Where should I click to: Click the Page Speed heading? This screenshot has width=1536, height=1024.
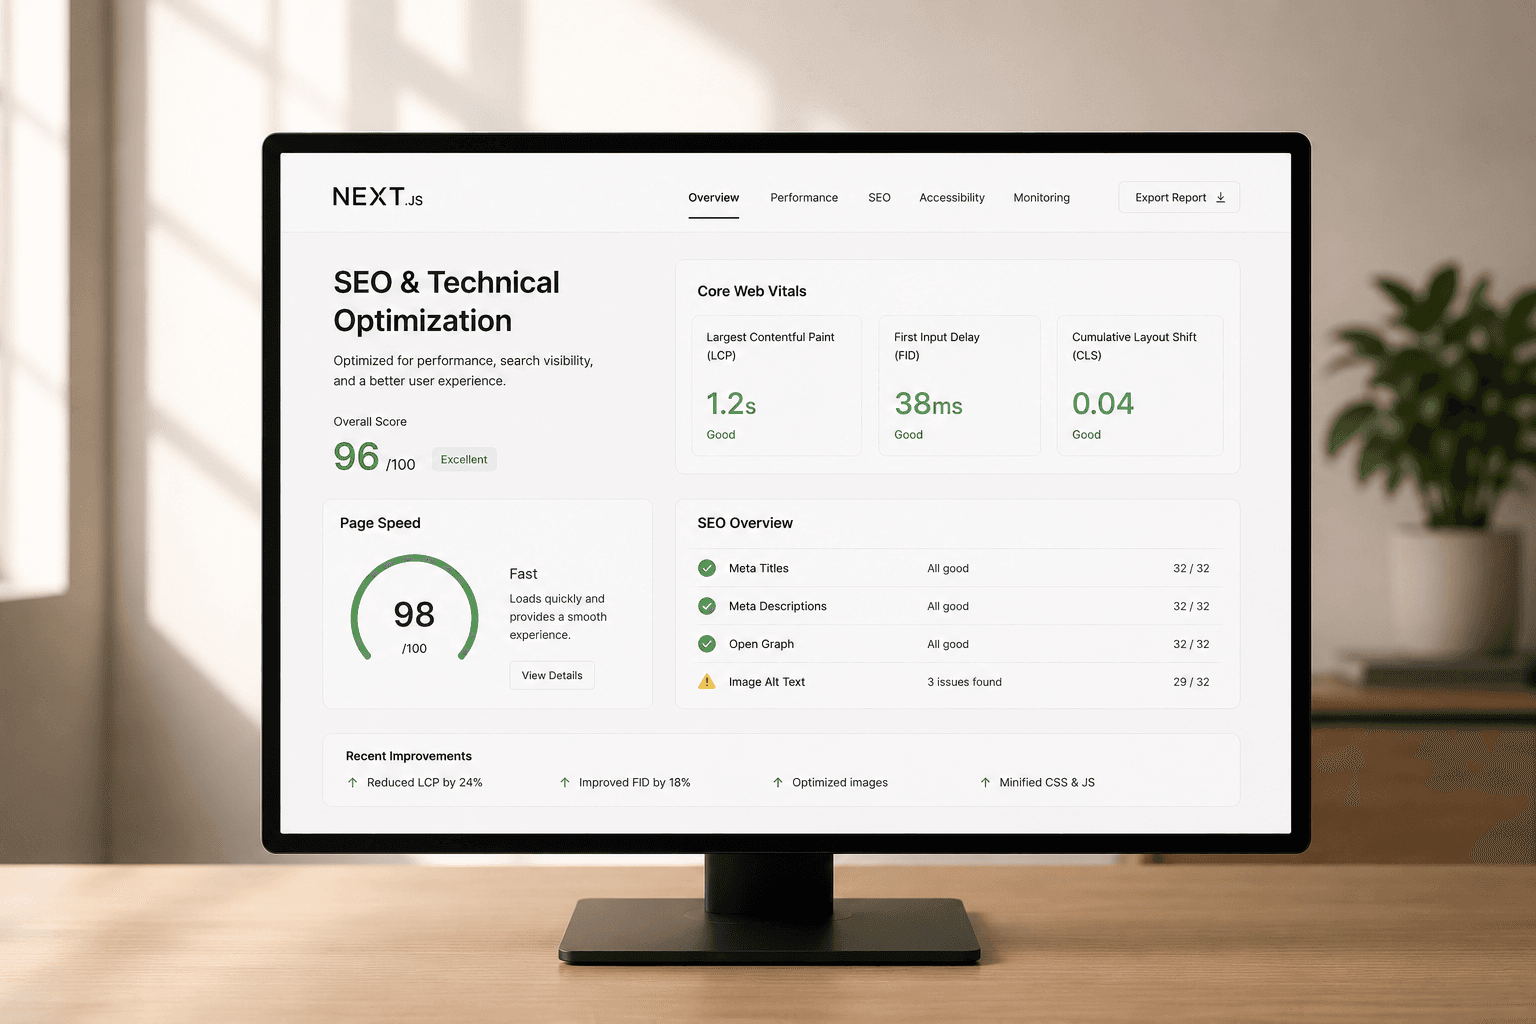380,523
